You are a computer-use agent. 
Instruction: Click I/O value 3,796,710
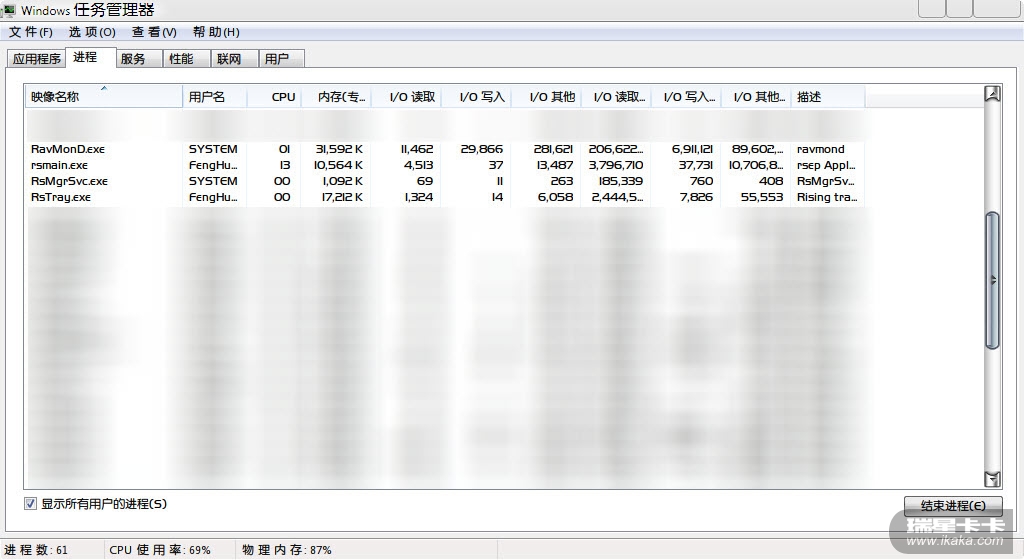615,165
